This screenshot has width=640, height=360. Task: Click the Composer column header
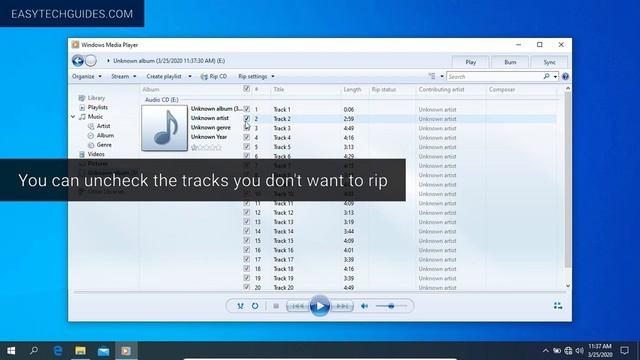coord(502,89)
